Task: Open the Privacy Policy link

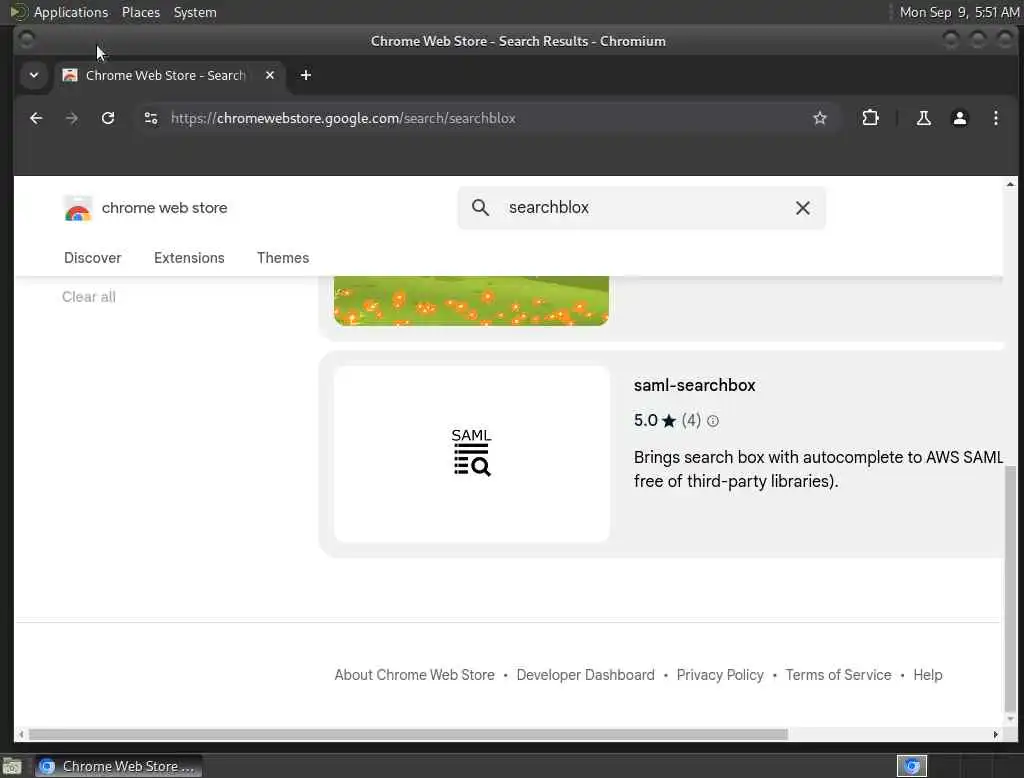Action: tap(720, 675)
